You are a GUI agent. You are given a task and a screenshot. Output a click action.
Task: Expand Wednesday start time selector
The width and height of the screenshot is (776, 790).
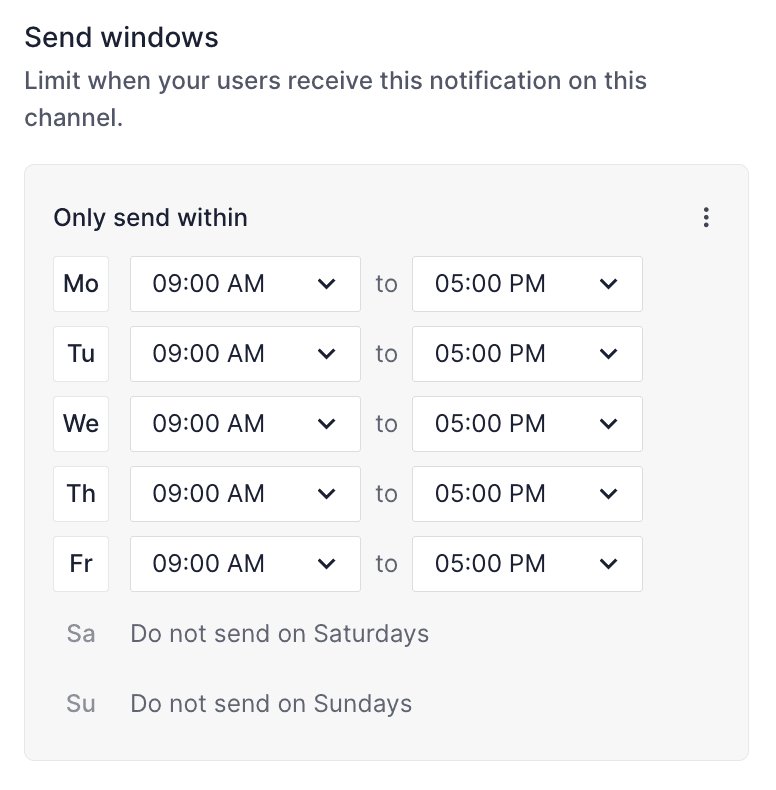tap(245, 424)
